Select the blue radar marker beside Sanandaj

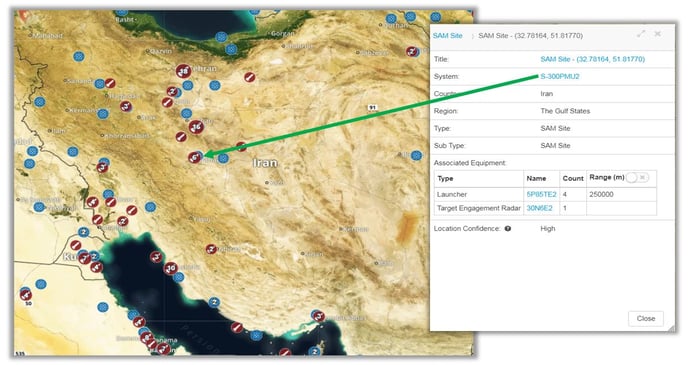point(100,84)
